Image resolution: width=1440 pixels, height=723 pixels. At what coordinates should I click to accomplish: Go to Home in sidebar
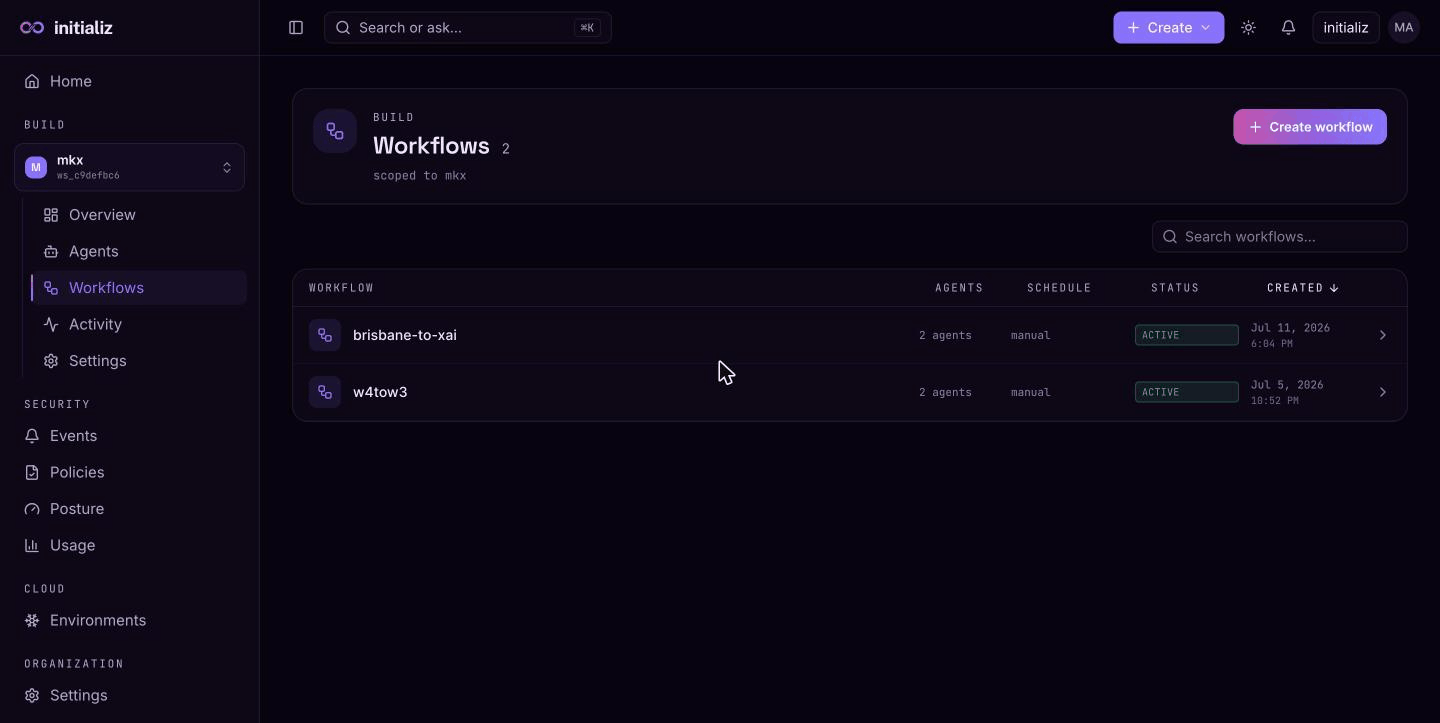130,81
